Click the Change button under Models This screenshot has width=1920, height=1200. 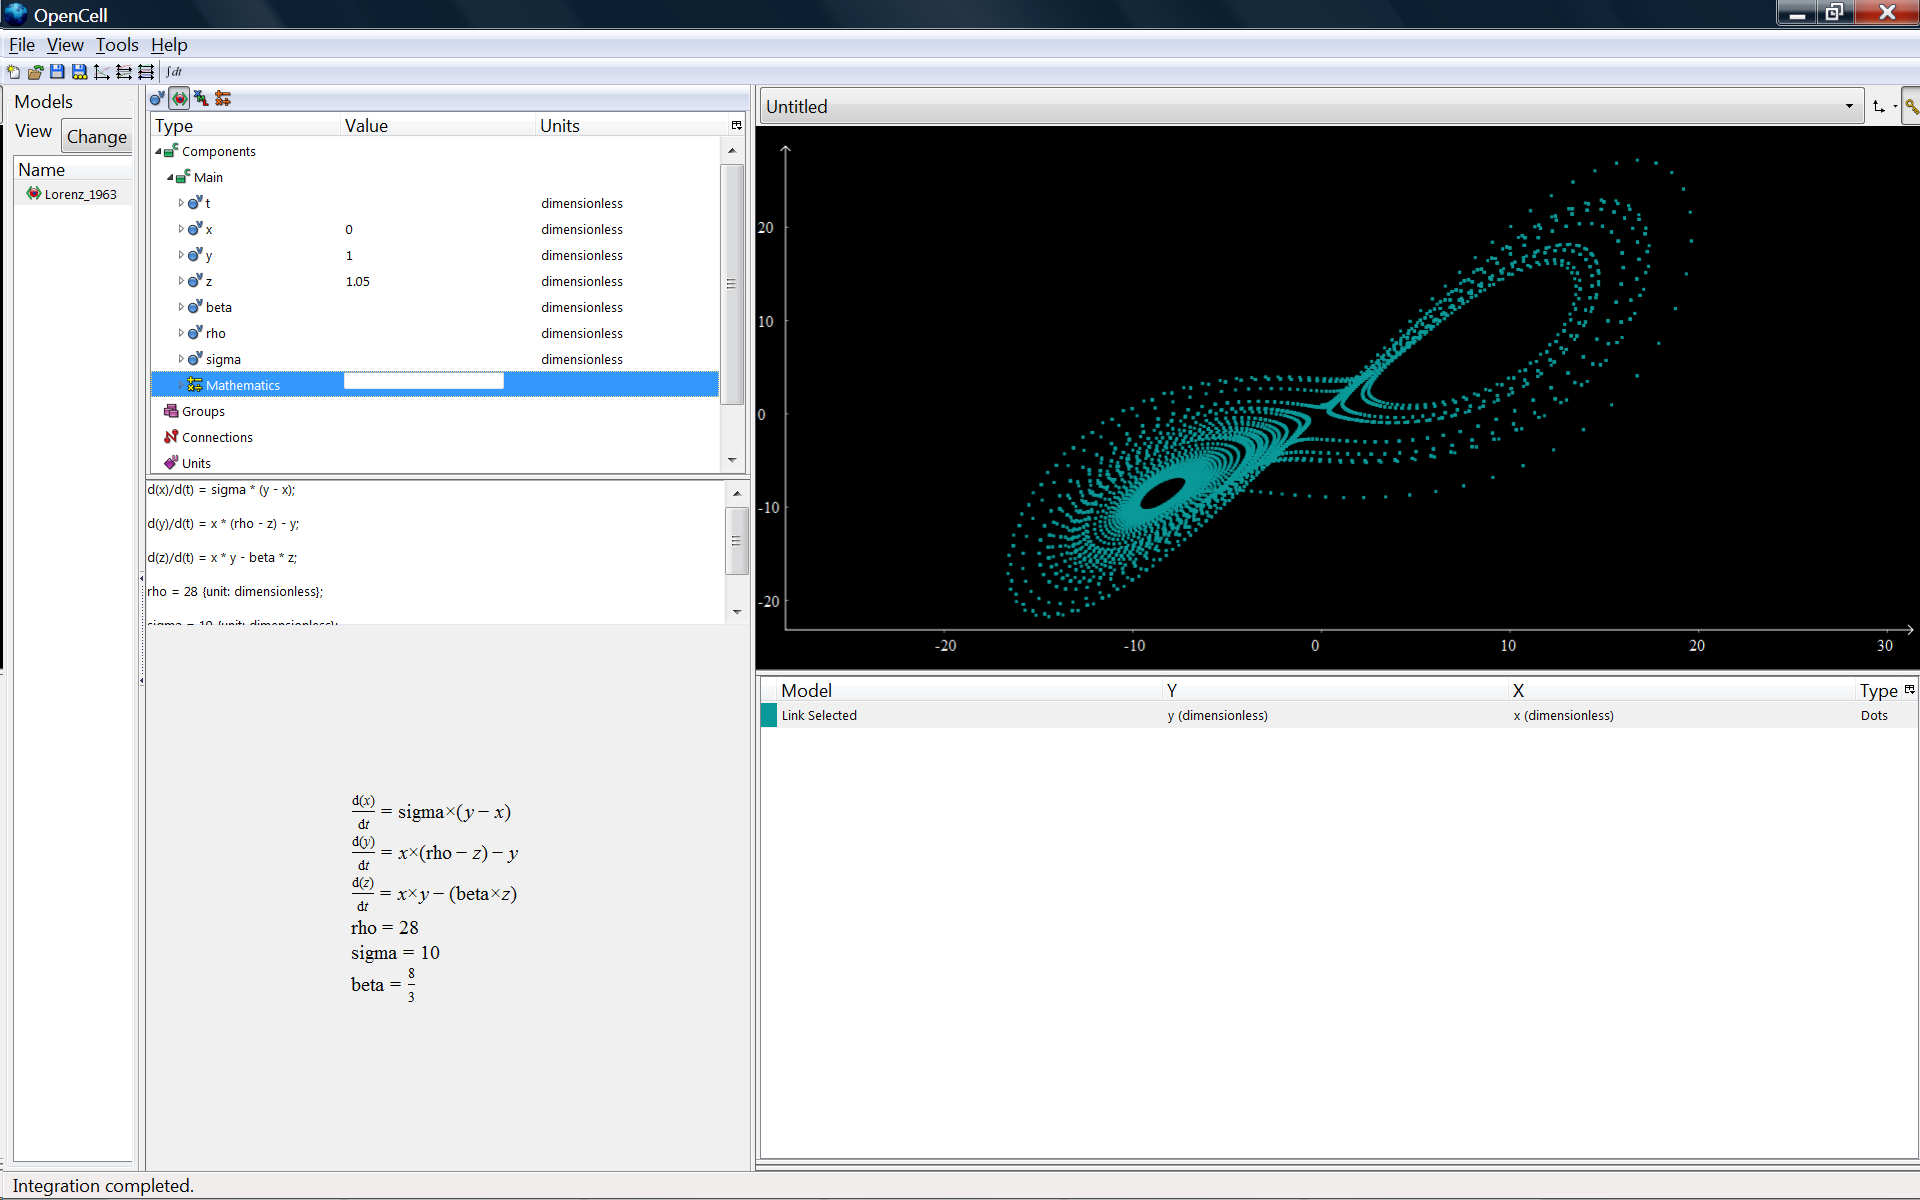coord(97,136)
